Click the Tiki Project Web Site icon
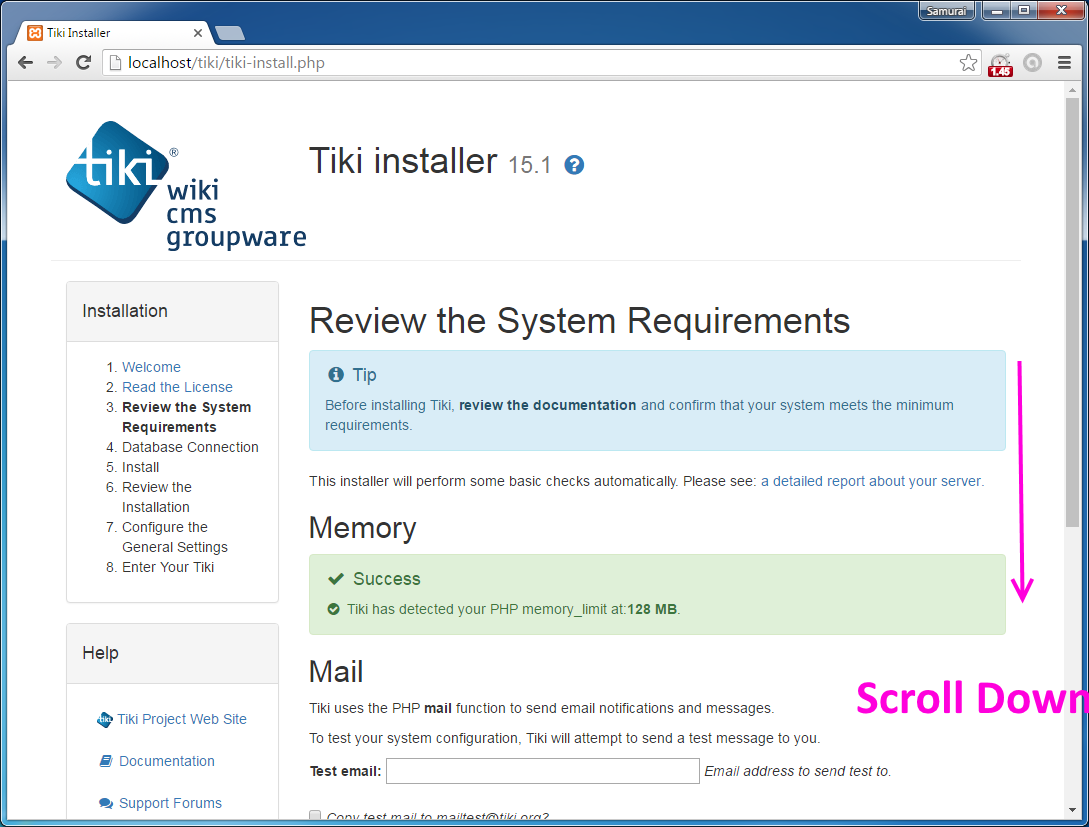1089x827 pixels. (x=104, y=719)
